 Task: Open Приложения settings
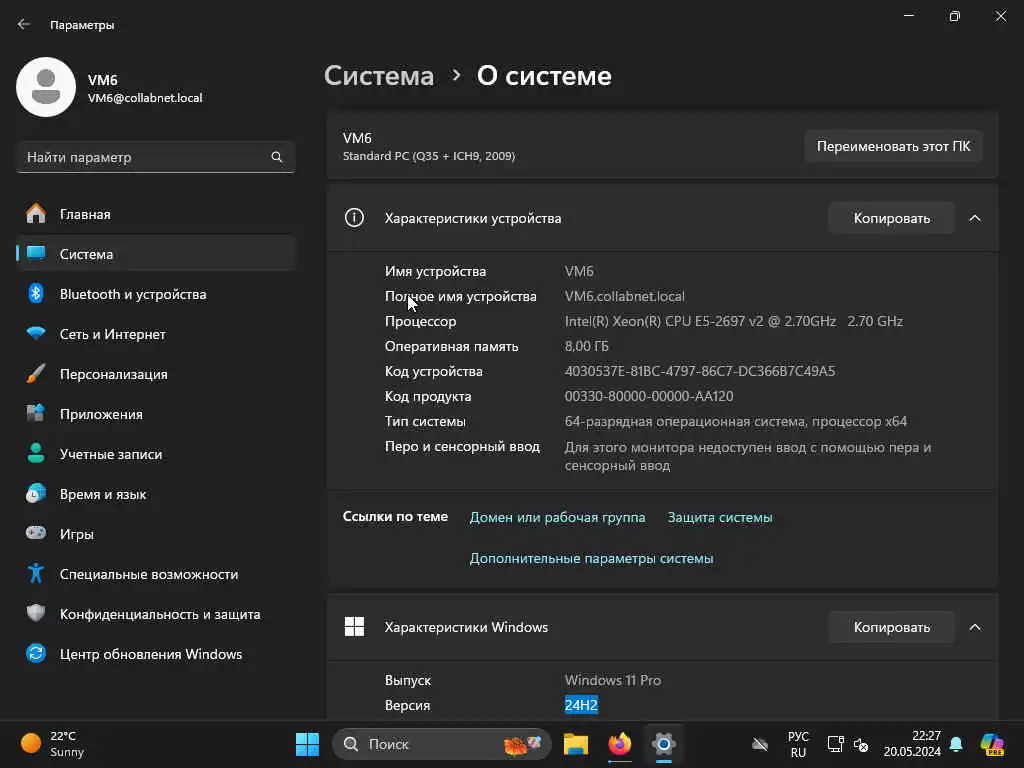coord(155,413)
